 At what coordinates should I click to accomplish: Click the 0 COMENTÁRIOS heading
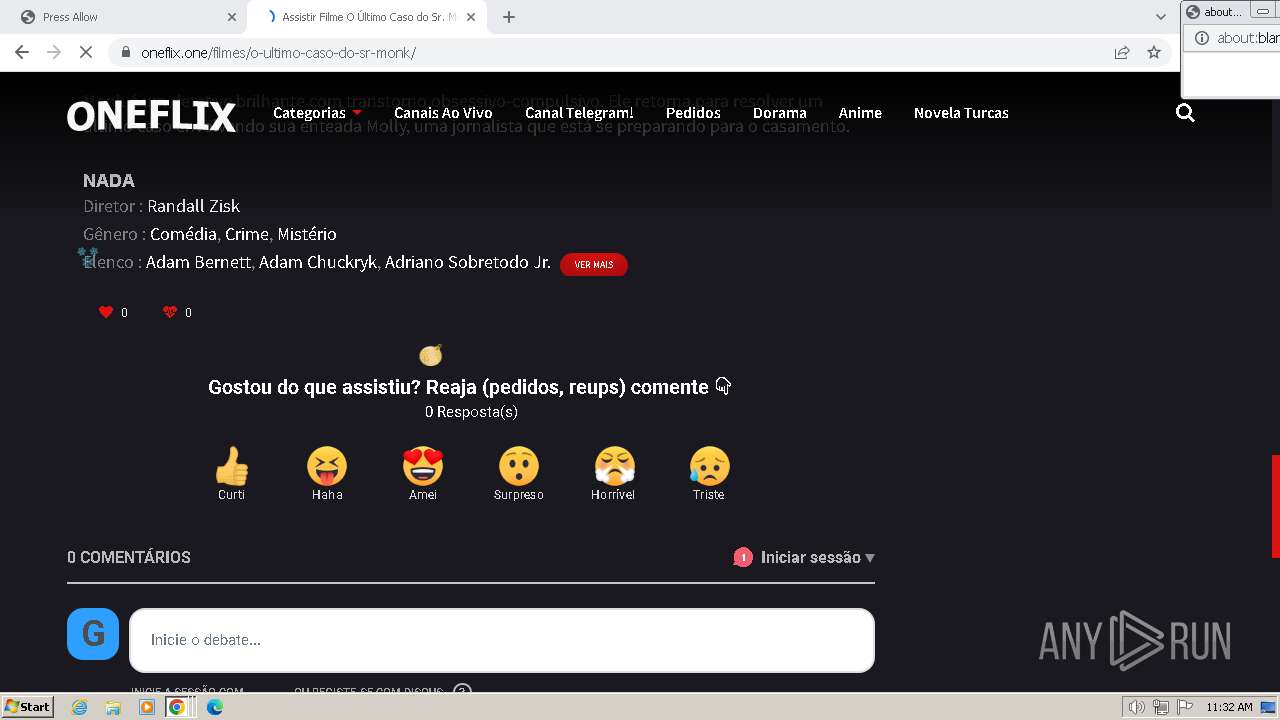[129, 558]
